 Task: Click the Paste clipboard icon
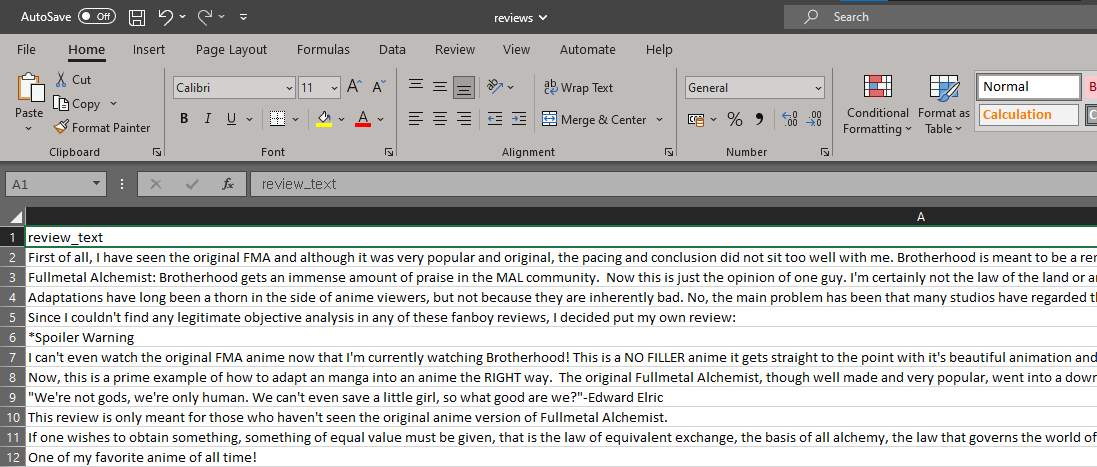click(x=29, y=87)
